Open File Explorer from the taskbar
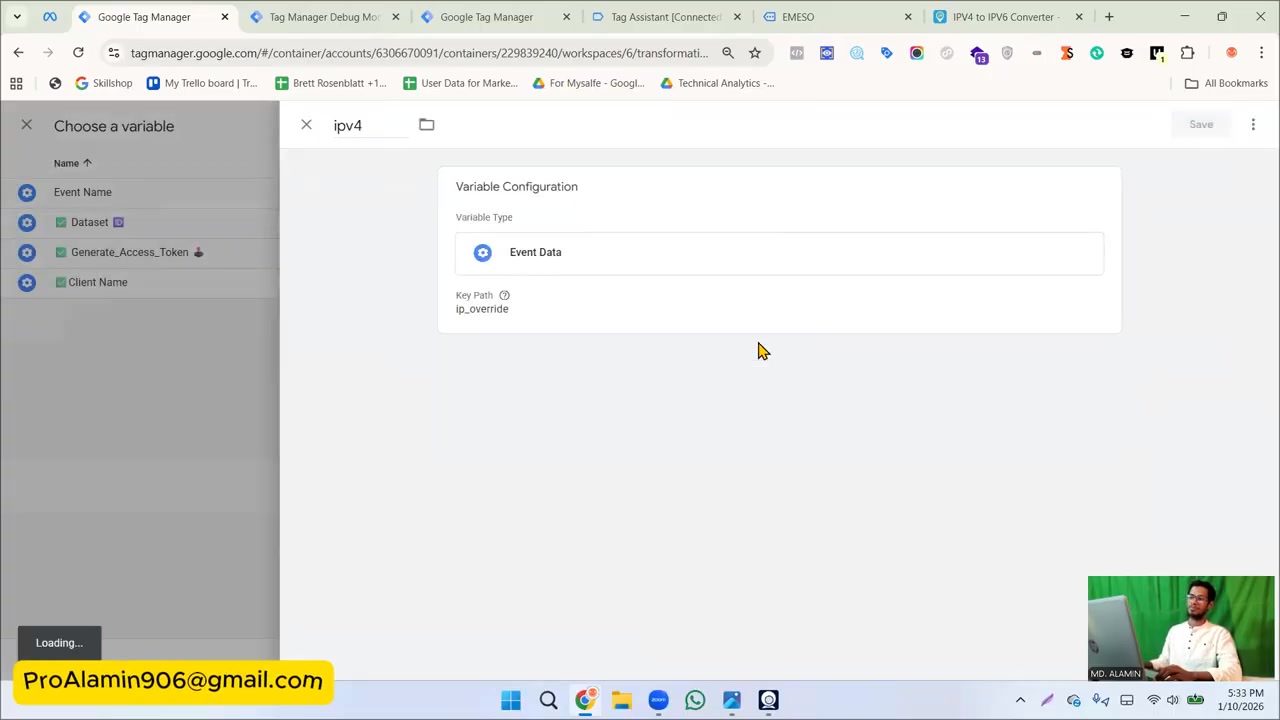This screenshot has width=1280, height=720. [x=622, y=700]
